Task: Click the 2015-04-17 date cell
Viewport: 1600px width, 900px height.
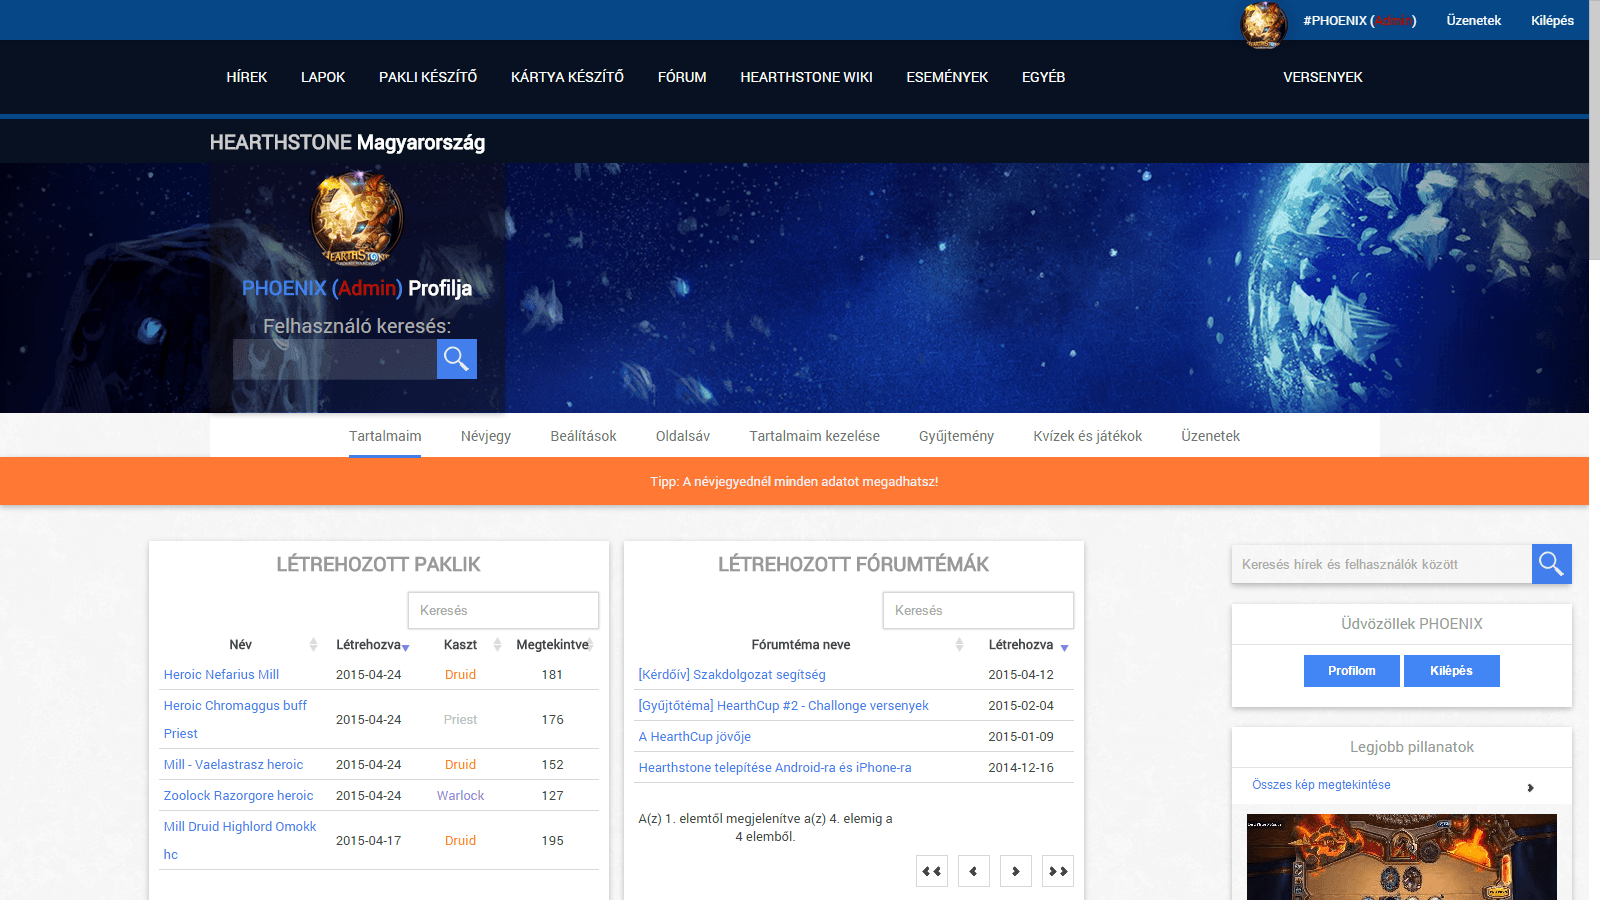Action: coord(369,841)
